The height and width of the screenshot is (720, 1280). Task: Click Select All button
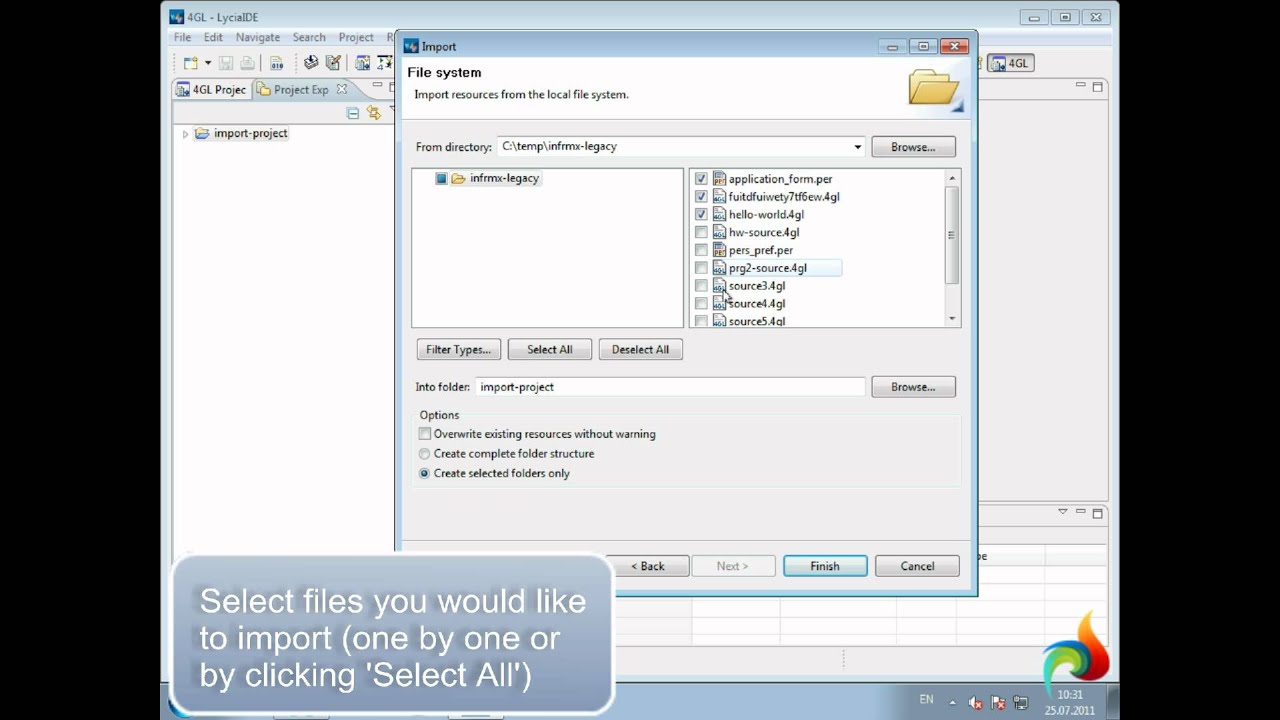[550, 349]
